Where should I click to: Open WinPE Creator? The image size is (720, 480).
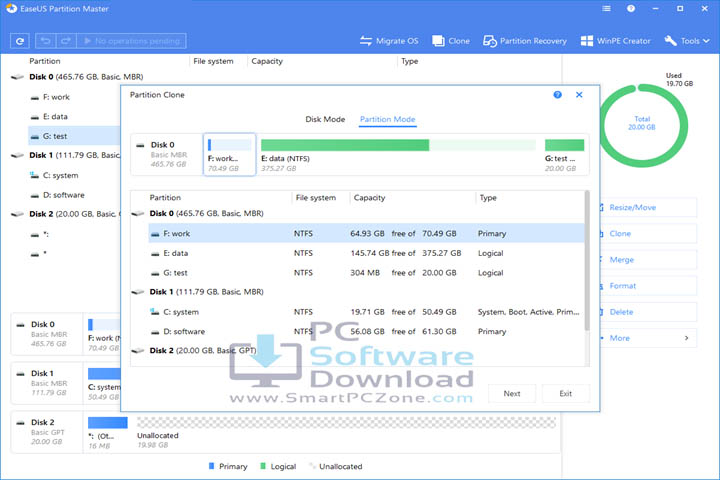click(x=615, y=41)
